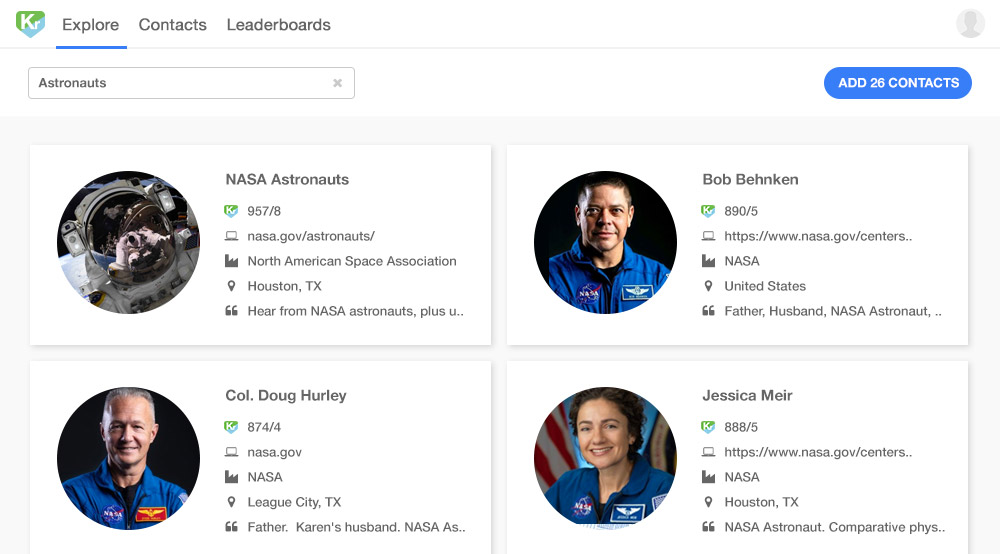The image size is (1000, 554).
Task: Click the organization icon beside North American Space Association
Action: click(231, 261)
